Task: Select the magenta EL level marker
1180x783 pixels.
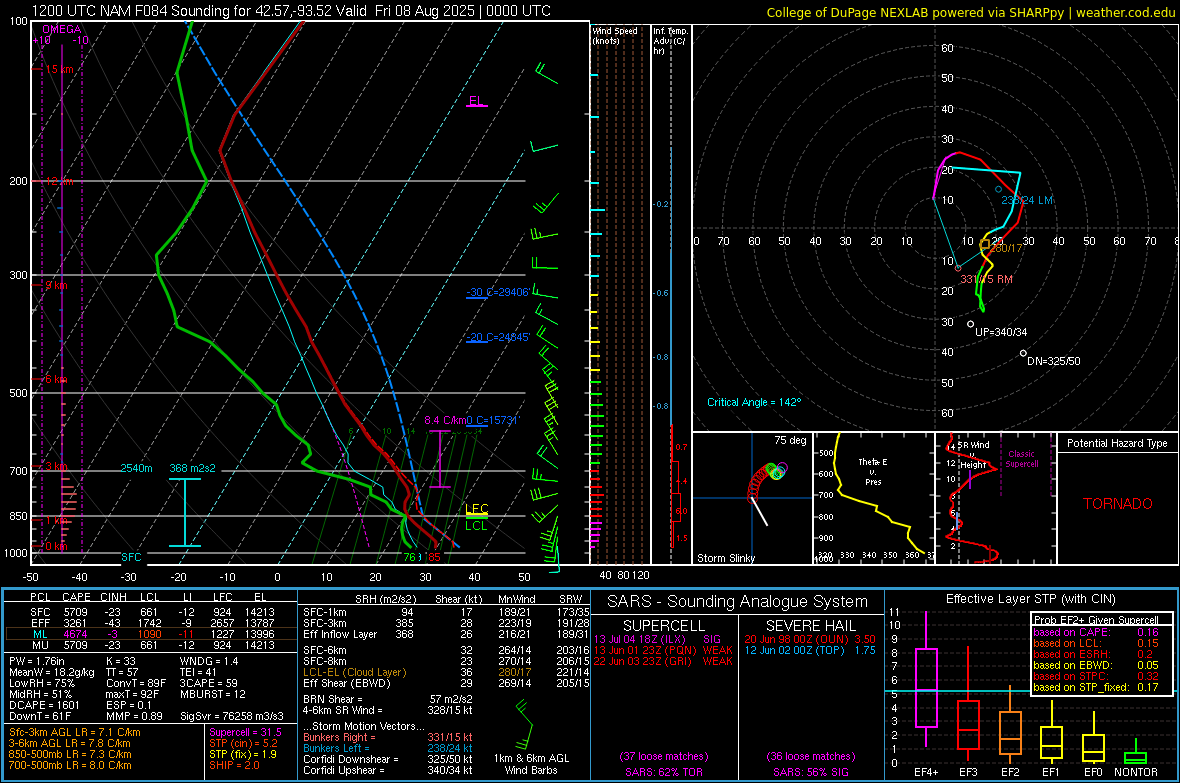Action: pyautogui.click(x=476, y=101)
